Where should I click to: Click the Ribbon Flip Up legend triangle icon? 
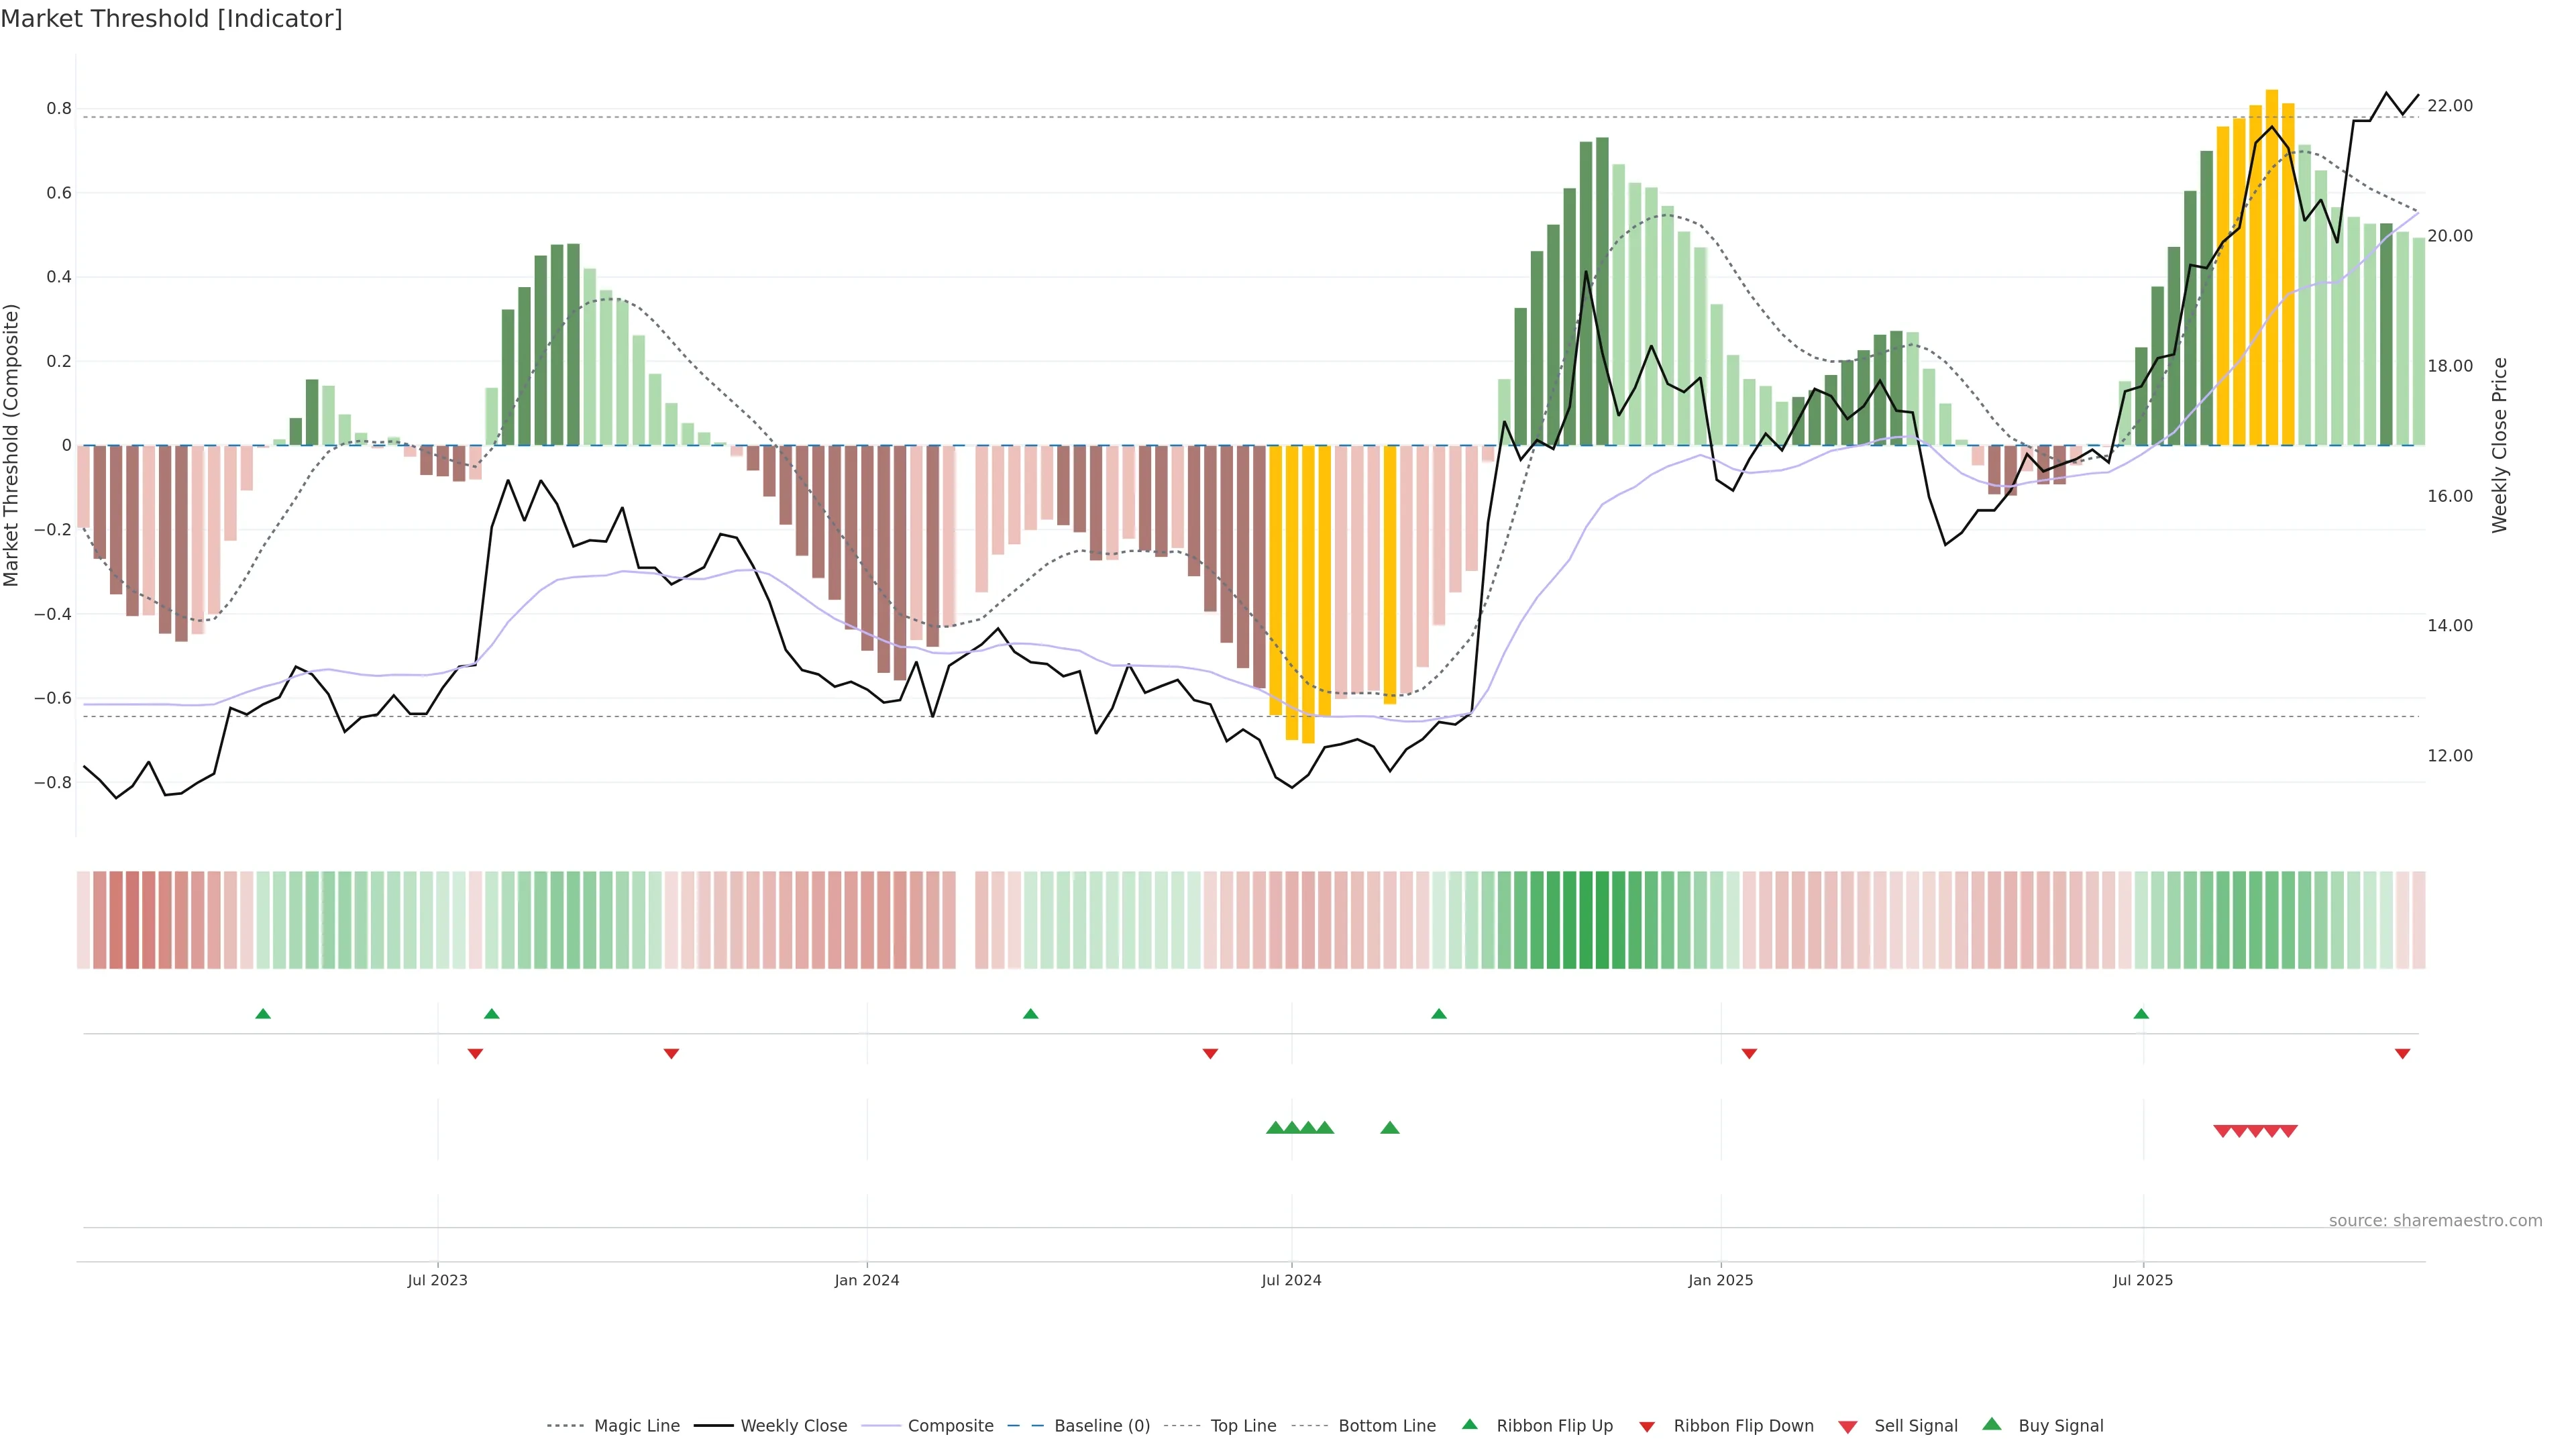click(1469, 1424)
